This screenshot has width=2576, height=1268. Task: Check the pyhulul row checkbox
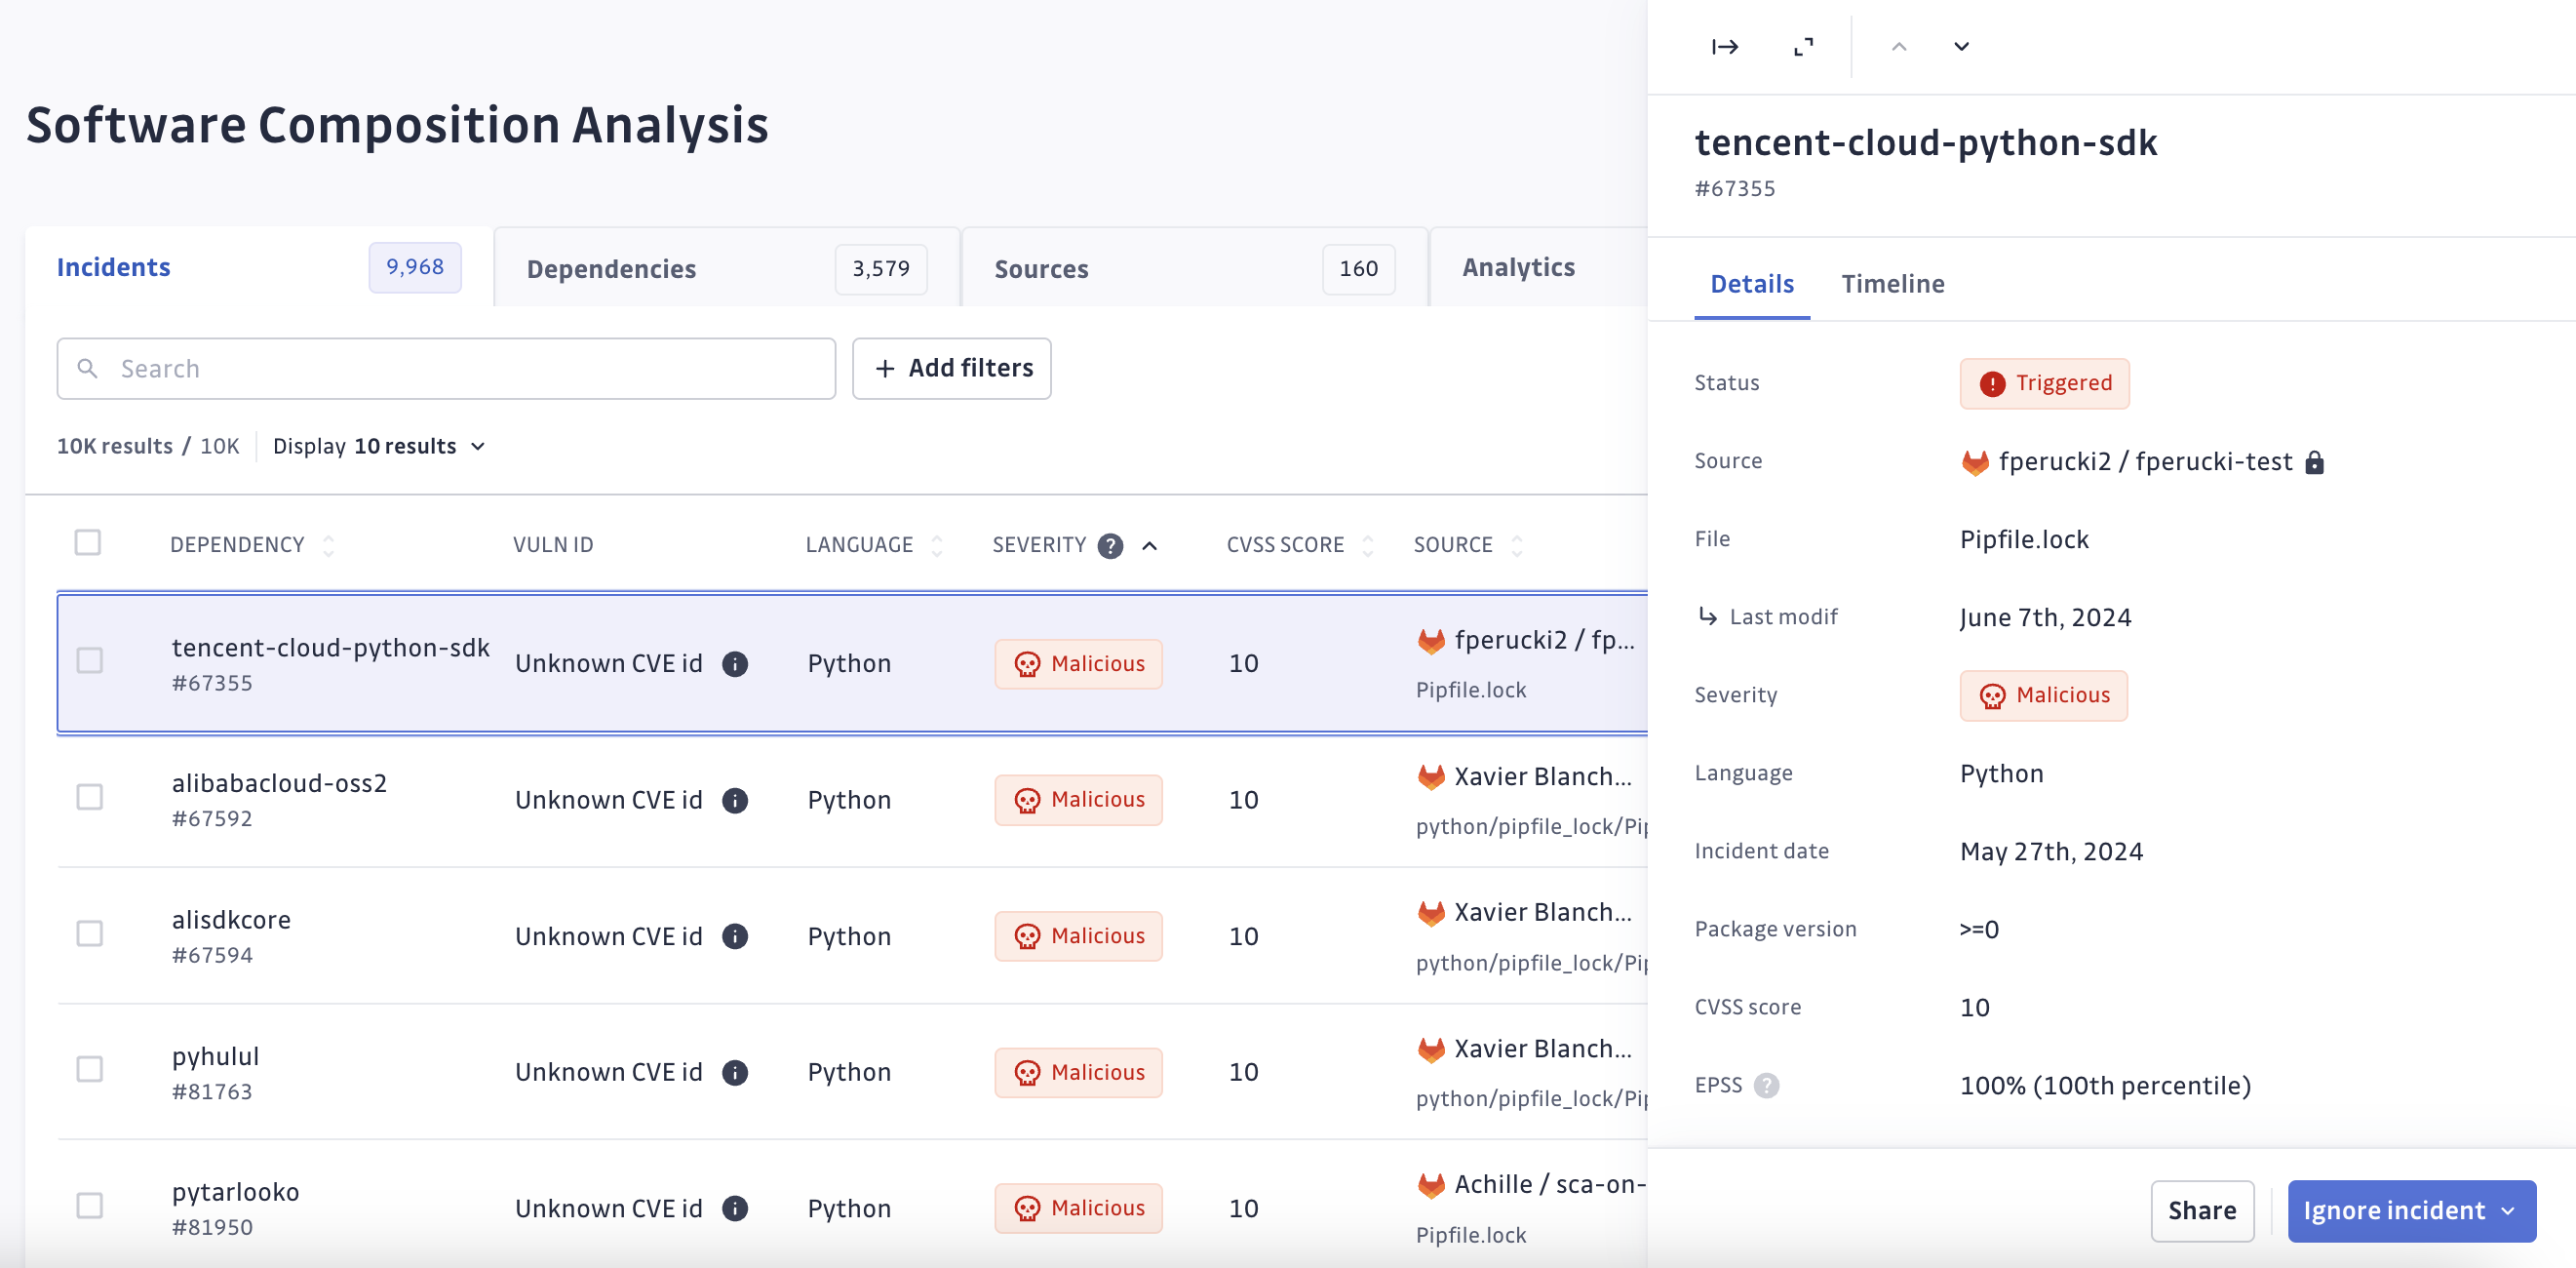(x=90, y=1069)
